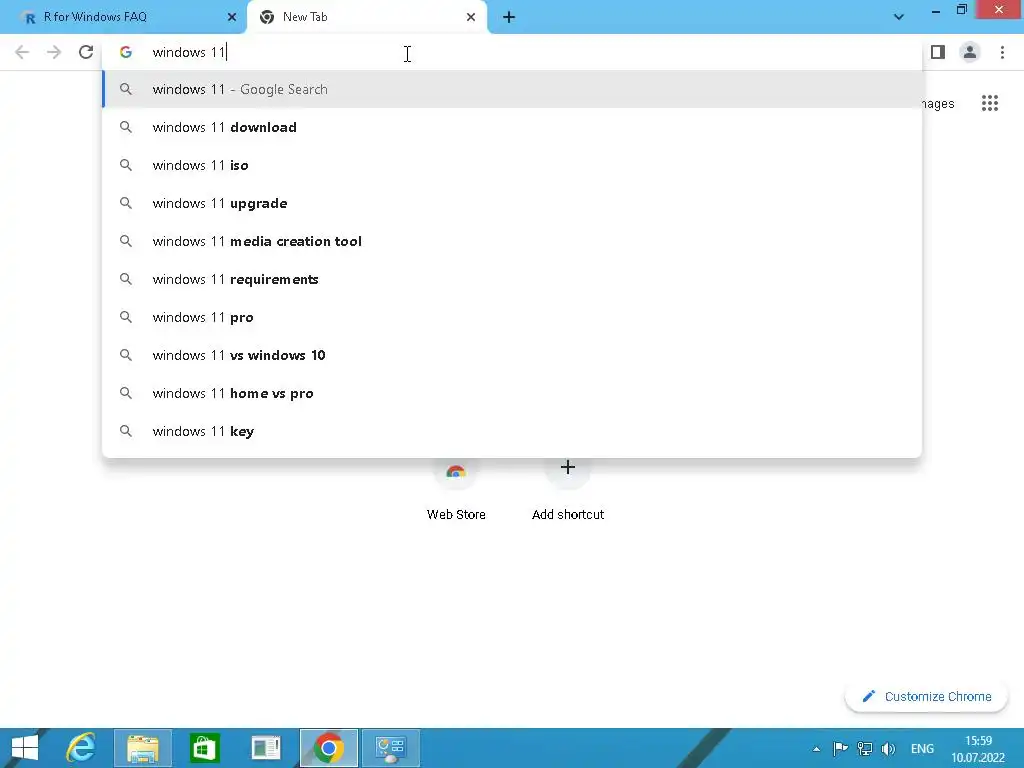Select suggestion windows 11 download

click(x=512, y=127)
